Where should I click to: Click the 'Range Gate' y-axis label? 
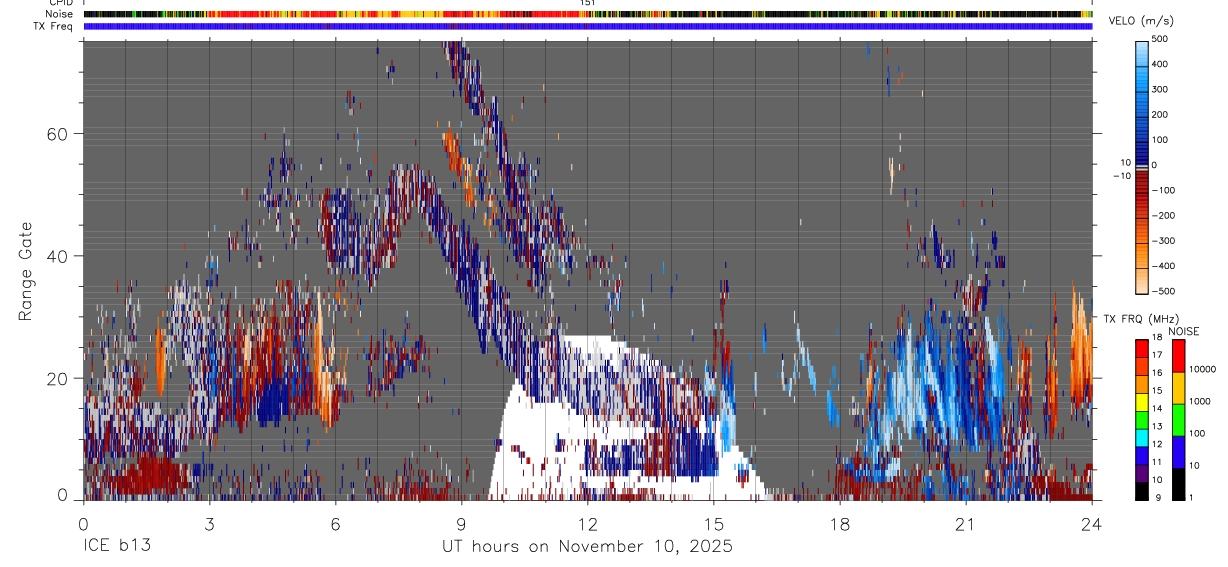coord(26,271)
